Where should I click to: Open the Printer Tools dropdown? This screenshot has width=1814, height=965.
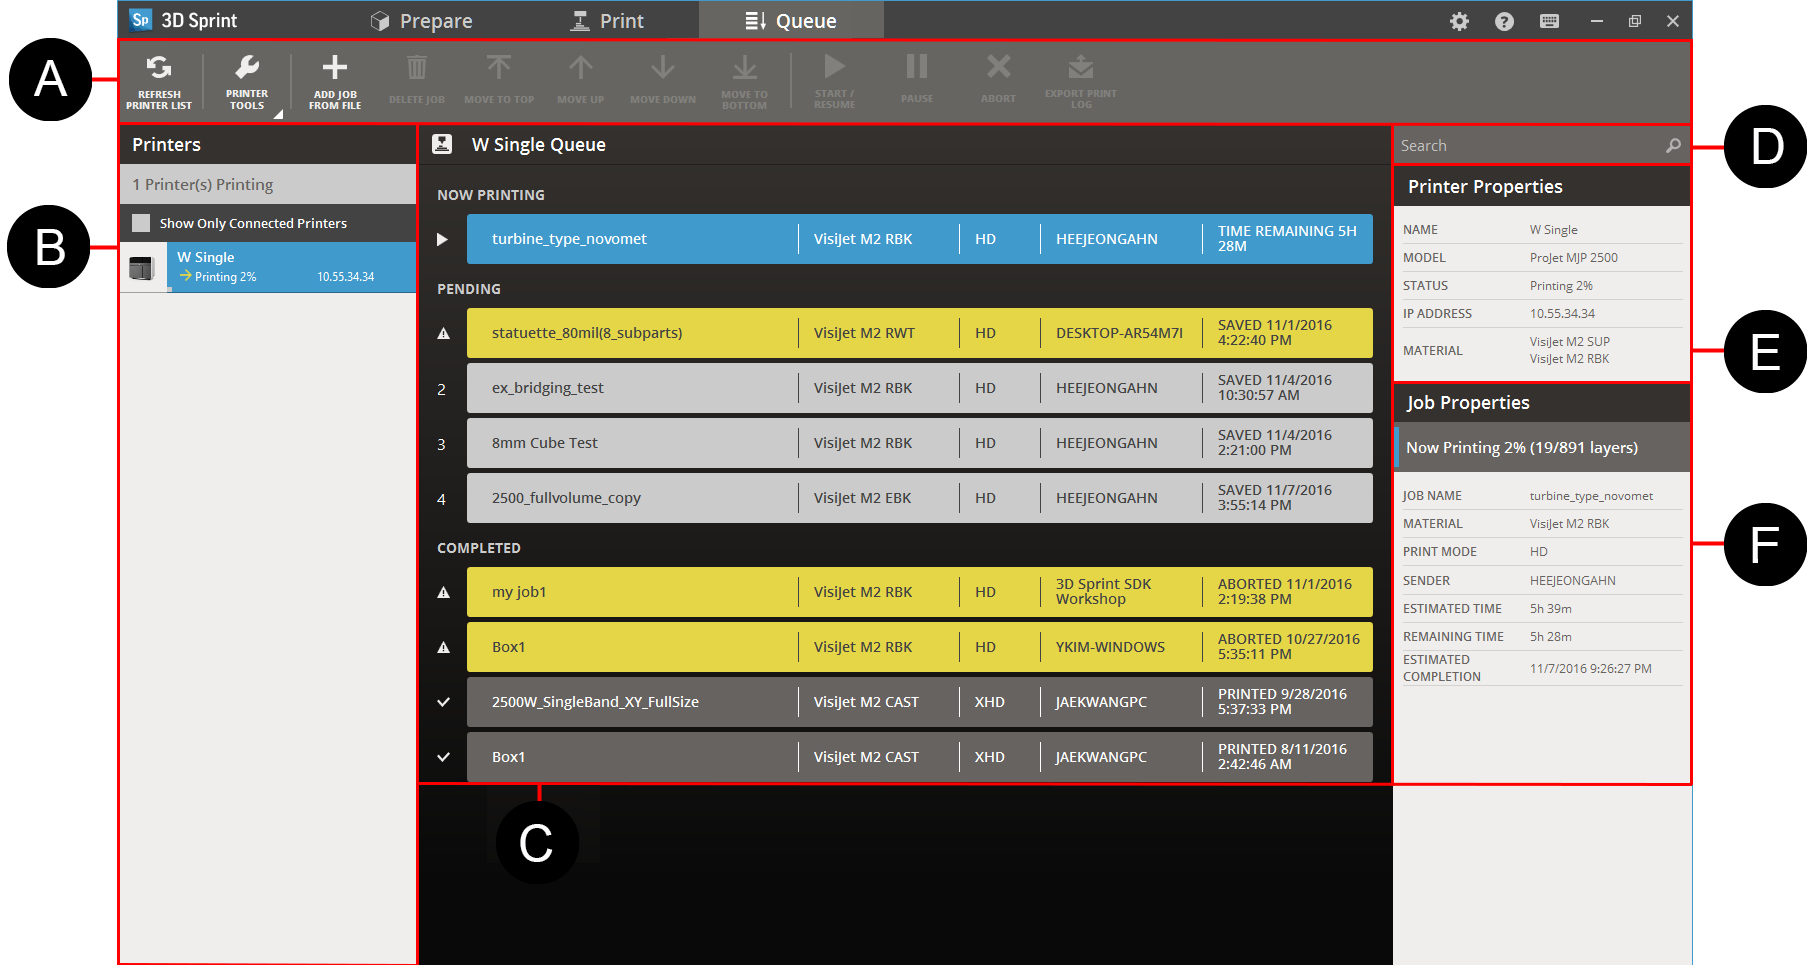247,80
